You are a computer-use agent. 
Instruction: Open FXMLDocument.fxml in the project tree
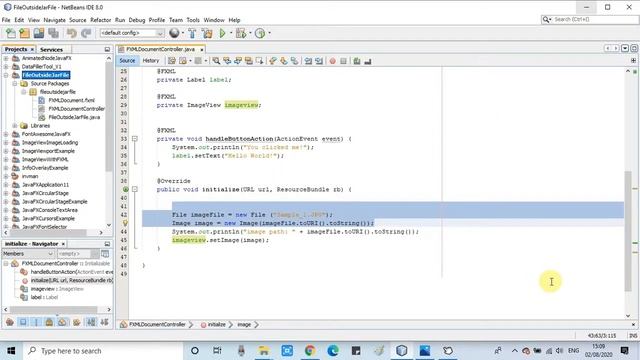(71, 100)
